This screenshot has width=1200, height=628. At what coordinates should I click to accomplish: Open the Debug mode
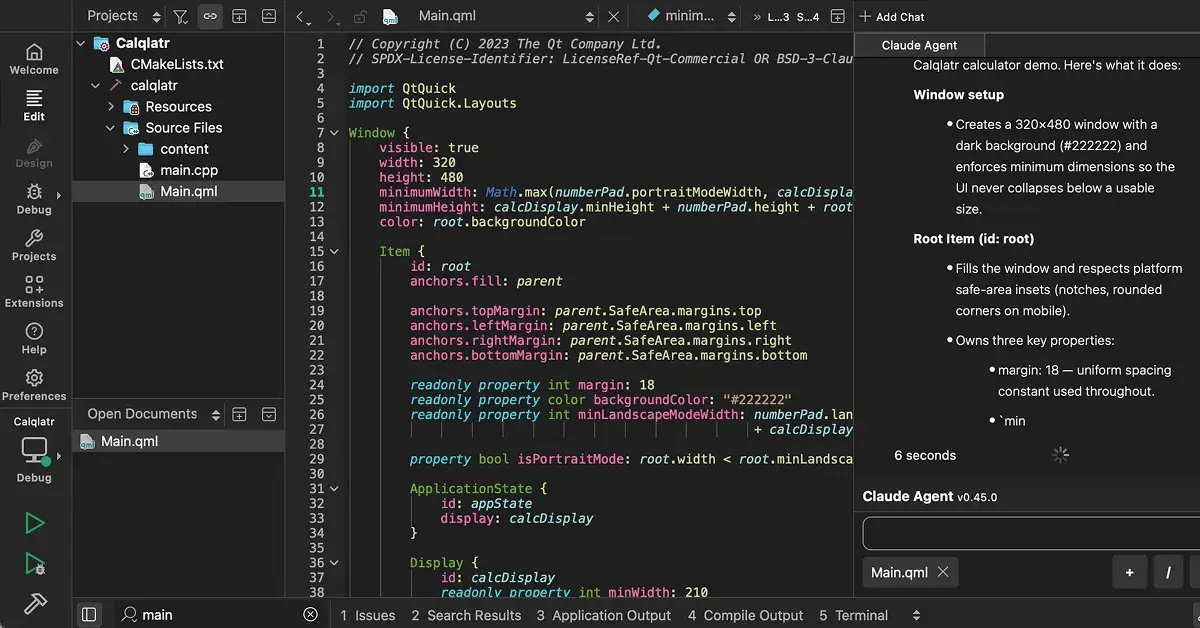point(34,198)
